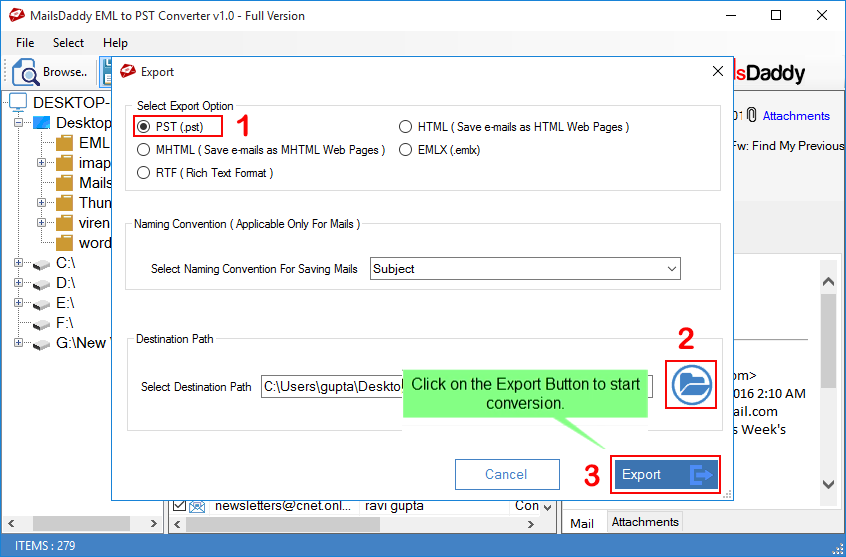
Task: Expand the D:\ drive node
Action: pos(18,282)
